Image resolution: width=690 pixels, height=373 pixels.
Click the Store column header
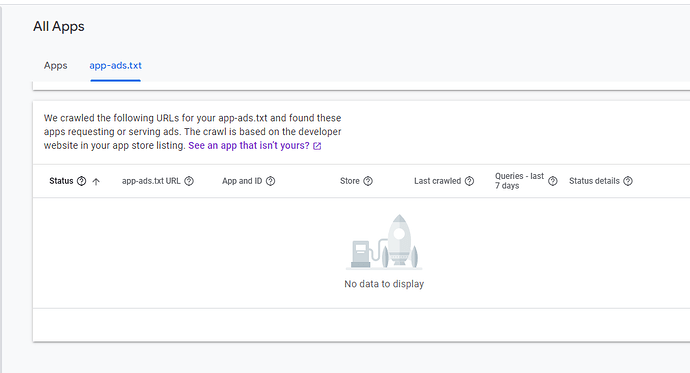[350, 181]
